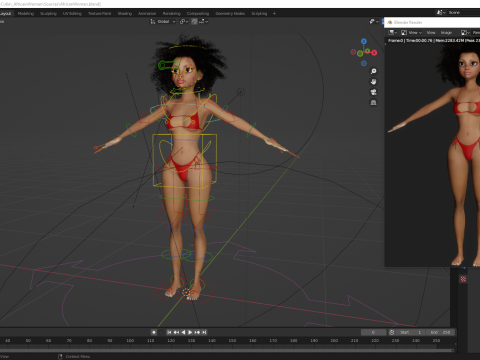Click the Blender Render window title icon
The image size is (480, 360).
[x=390, y=22]
